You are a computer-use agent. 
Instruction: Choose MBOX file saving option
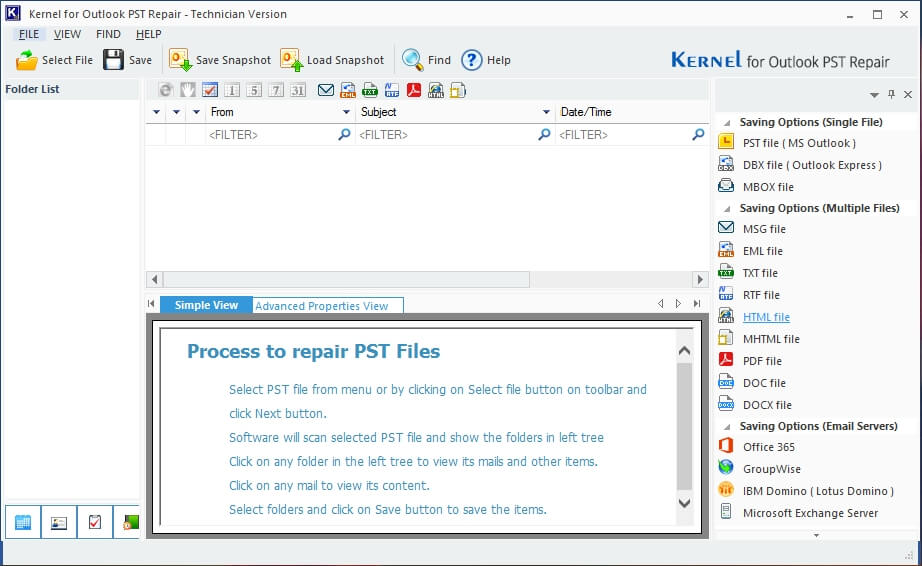(756, 187)
